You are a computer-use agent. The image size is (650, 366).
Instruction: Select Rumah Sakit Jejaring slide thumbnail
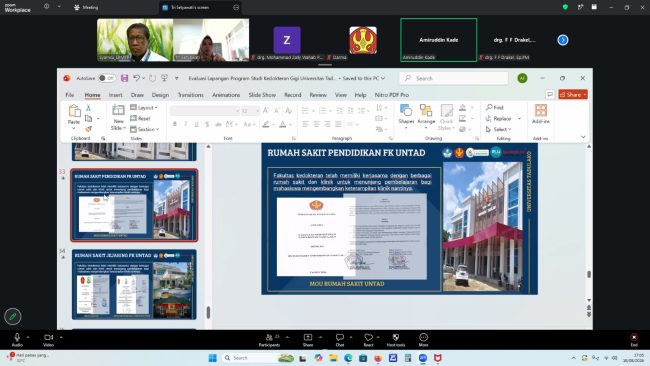click(134, 284)
